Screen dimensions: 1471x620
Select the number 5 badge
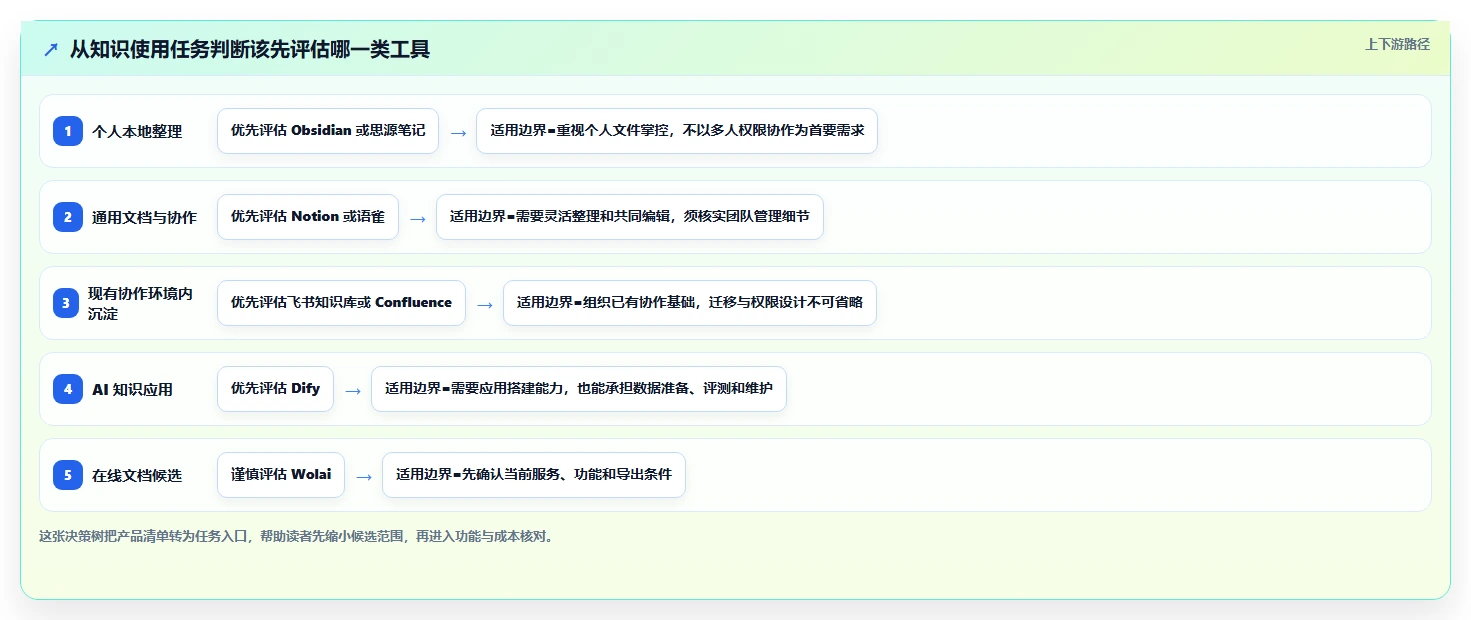pyautogui.click(x=68, y=474)
